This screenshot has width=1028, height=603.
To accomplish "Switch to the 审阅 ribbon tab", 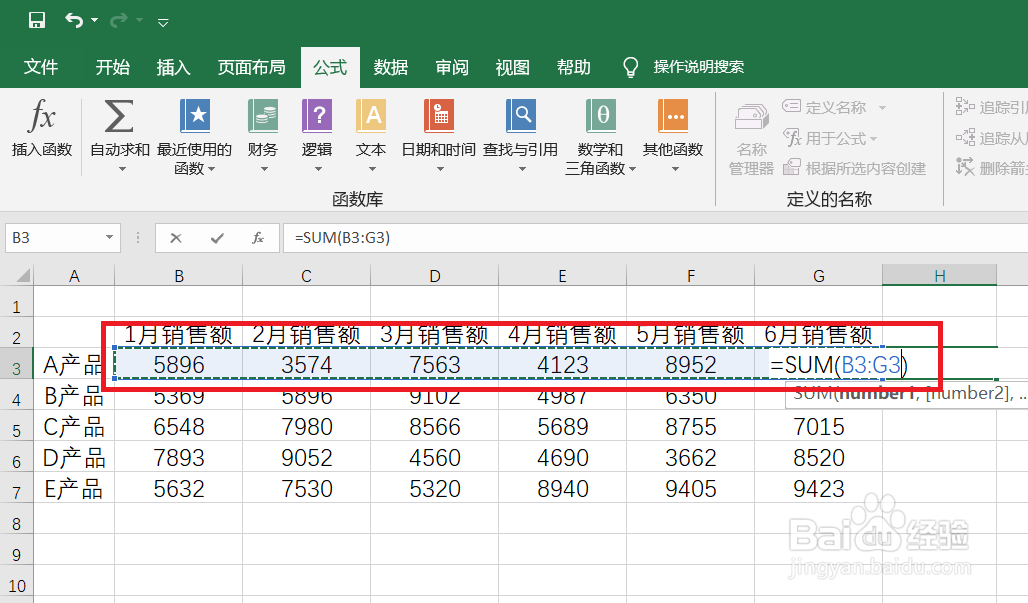I will pos(452,67).
